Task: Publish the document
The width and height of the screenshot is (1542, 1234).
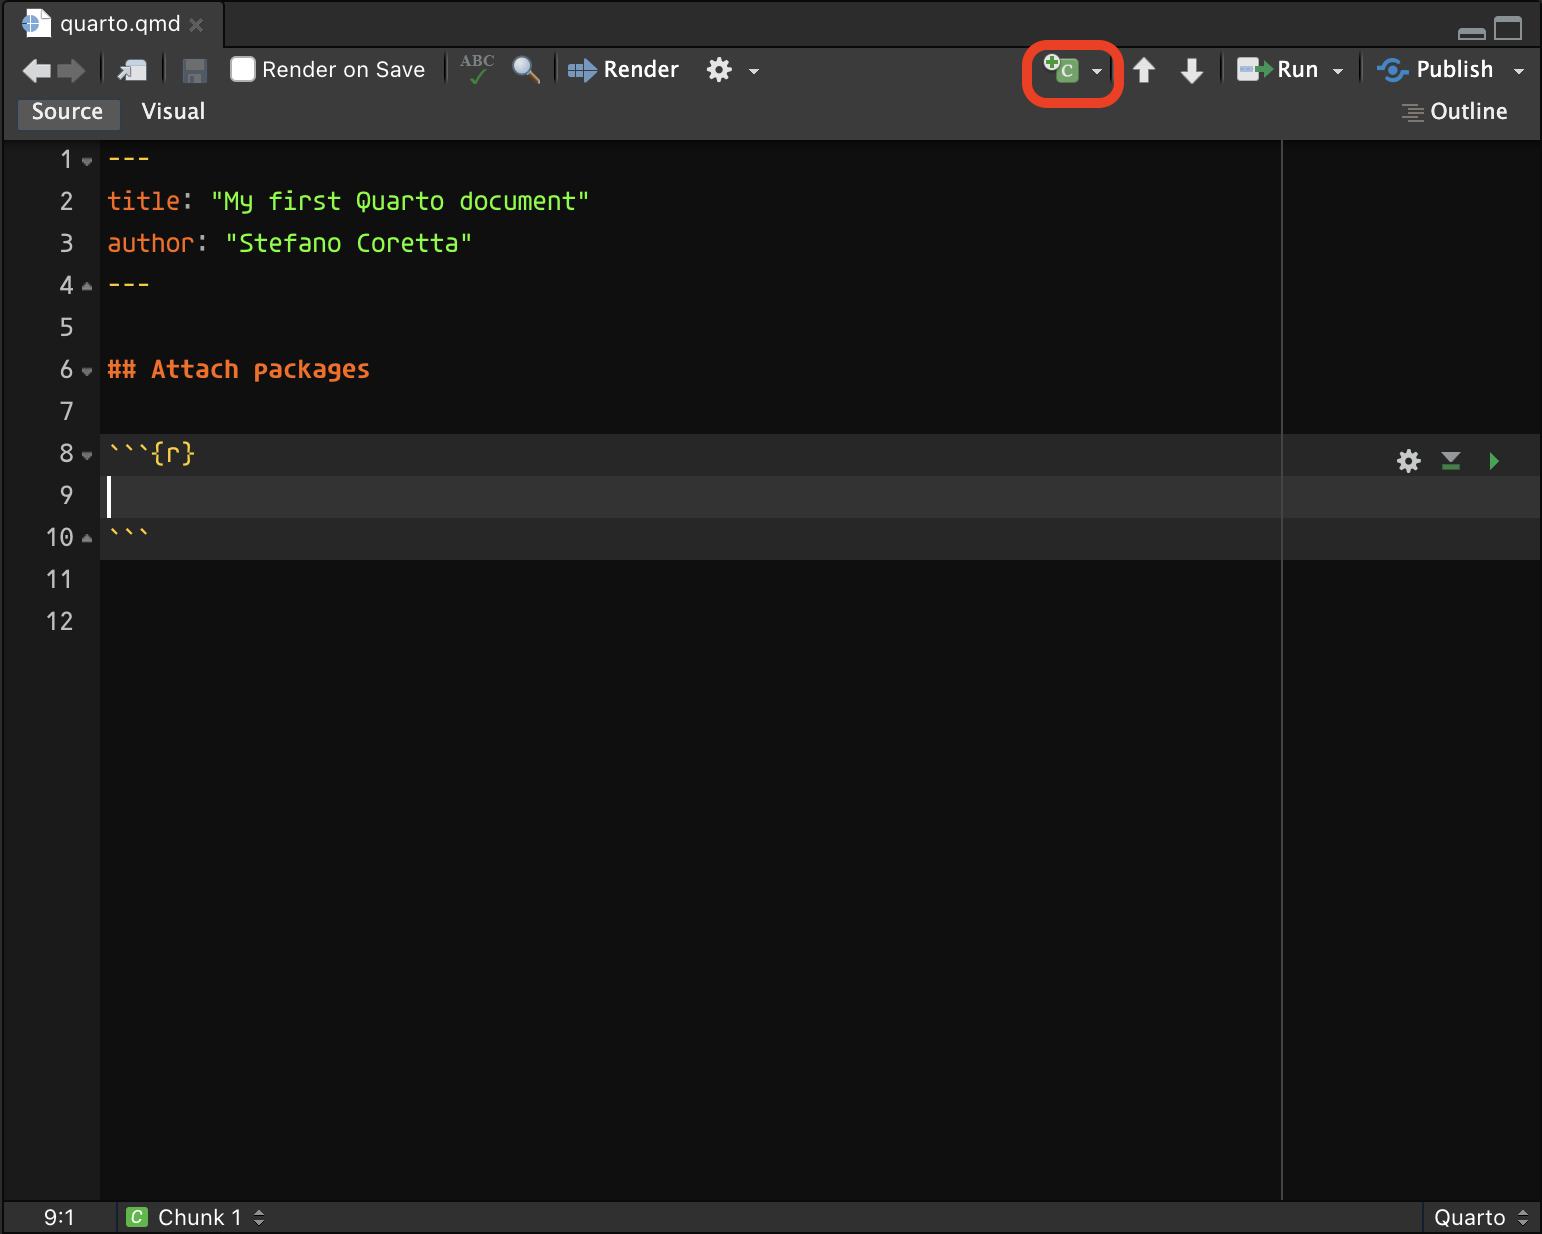Action: [1435, 69]
